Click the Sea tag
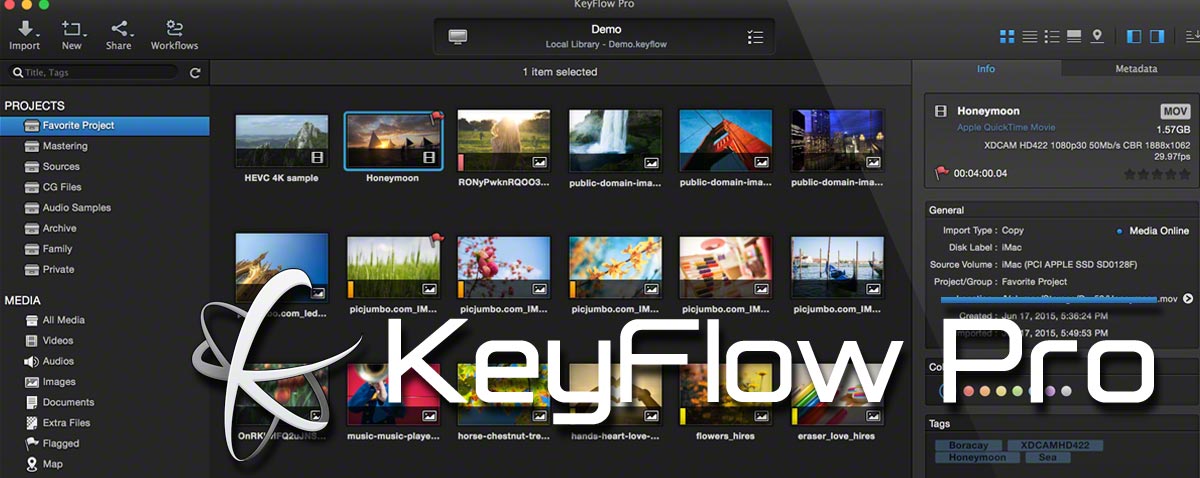Image resolution: width=1200 pixels, height=478 pixels. (1046, 457)
